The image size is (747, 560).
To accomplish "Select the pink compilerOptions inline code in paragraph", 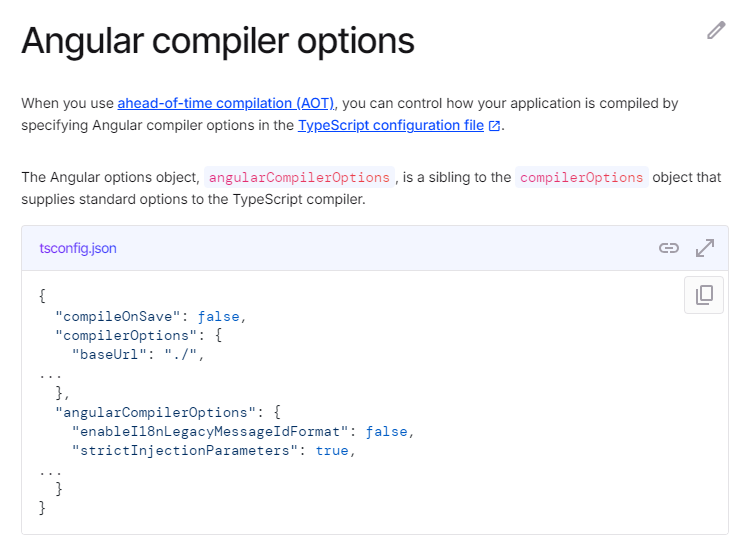I will point(581,177).
